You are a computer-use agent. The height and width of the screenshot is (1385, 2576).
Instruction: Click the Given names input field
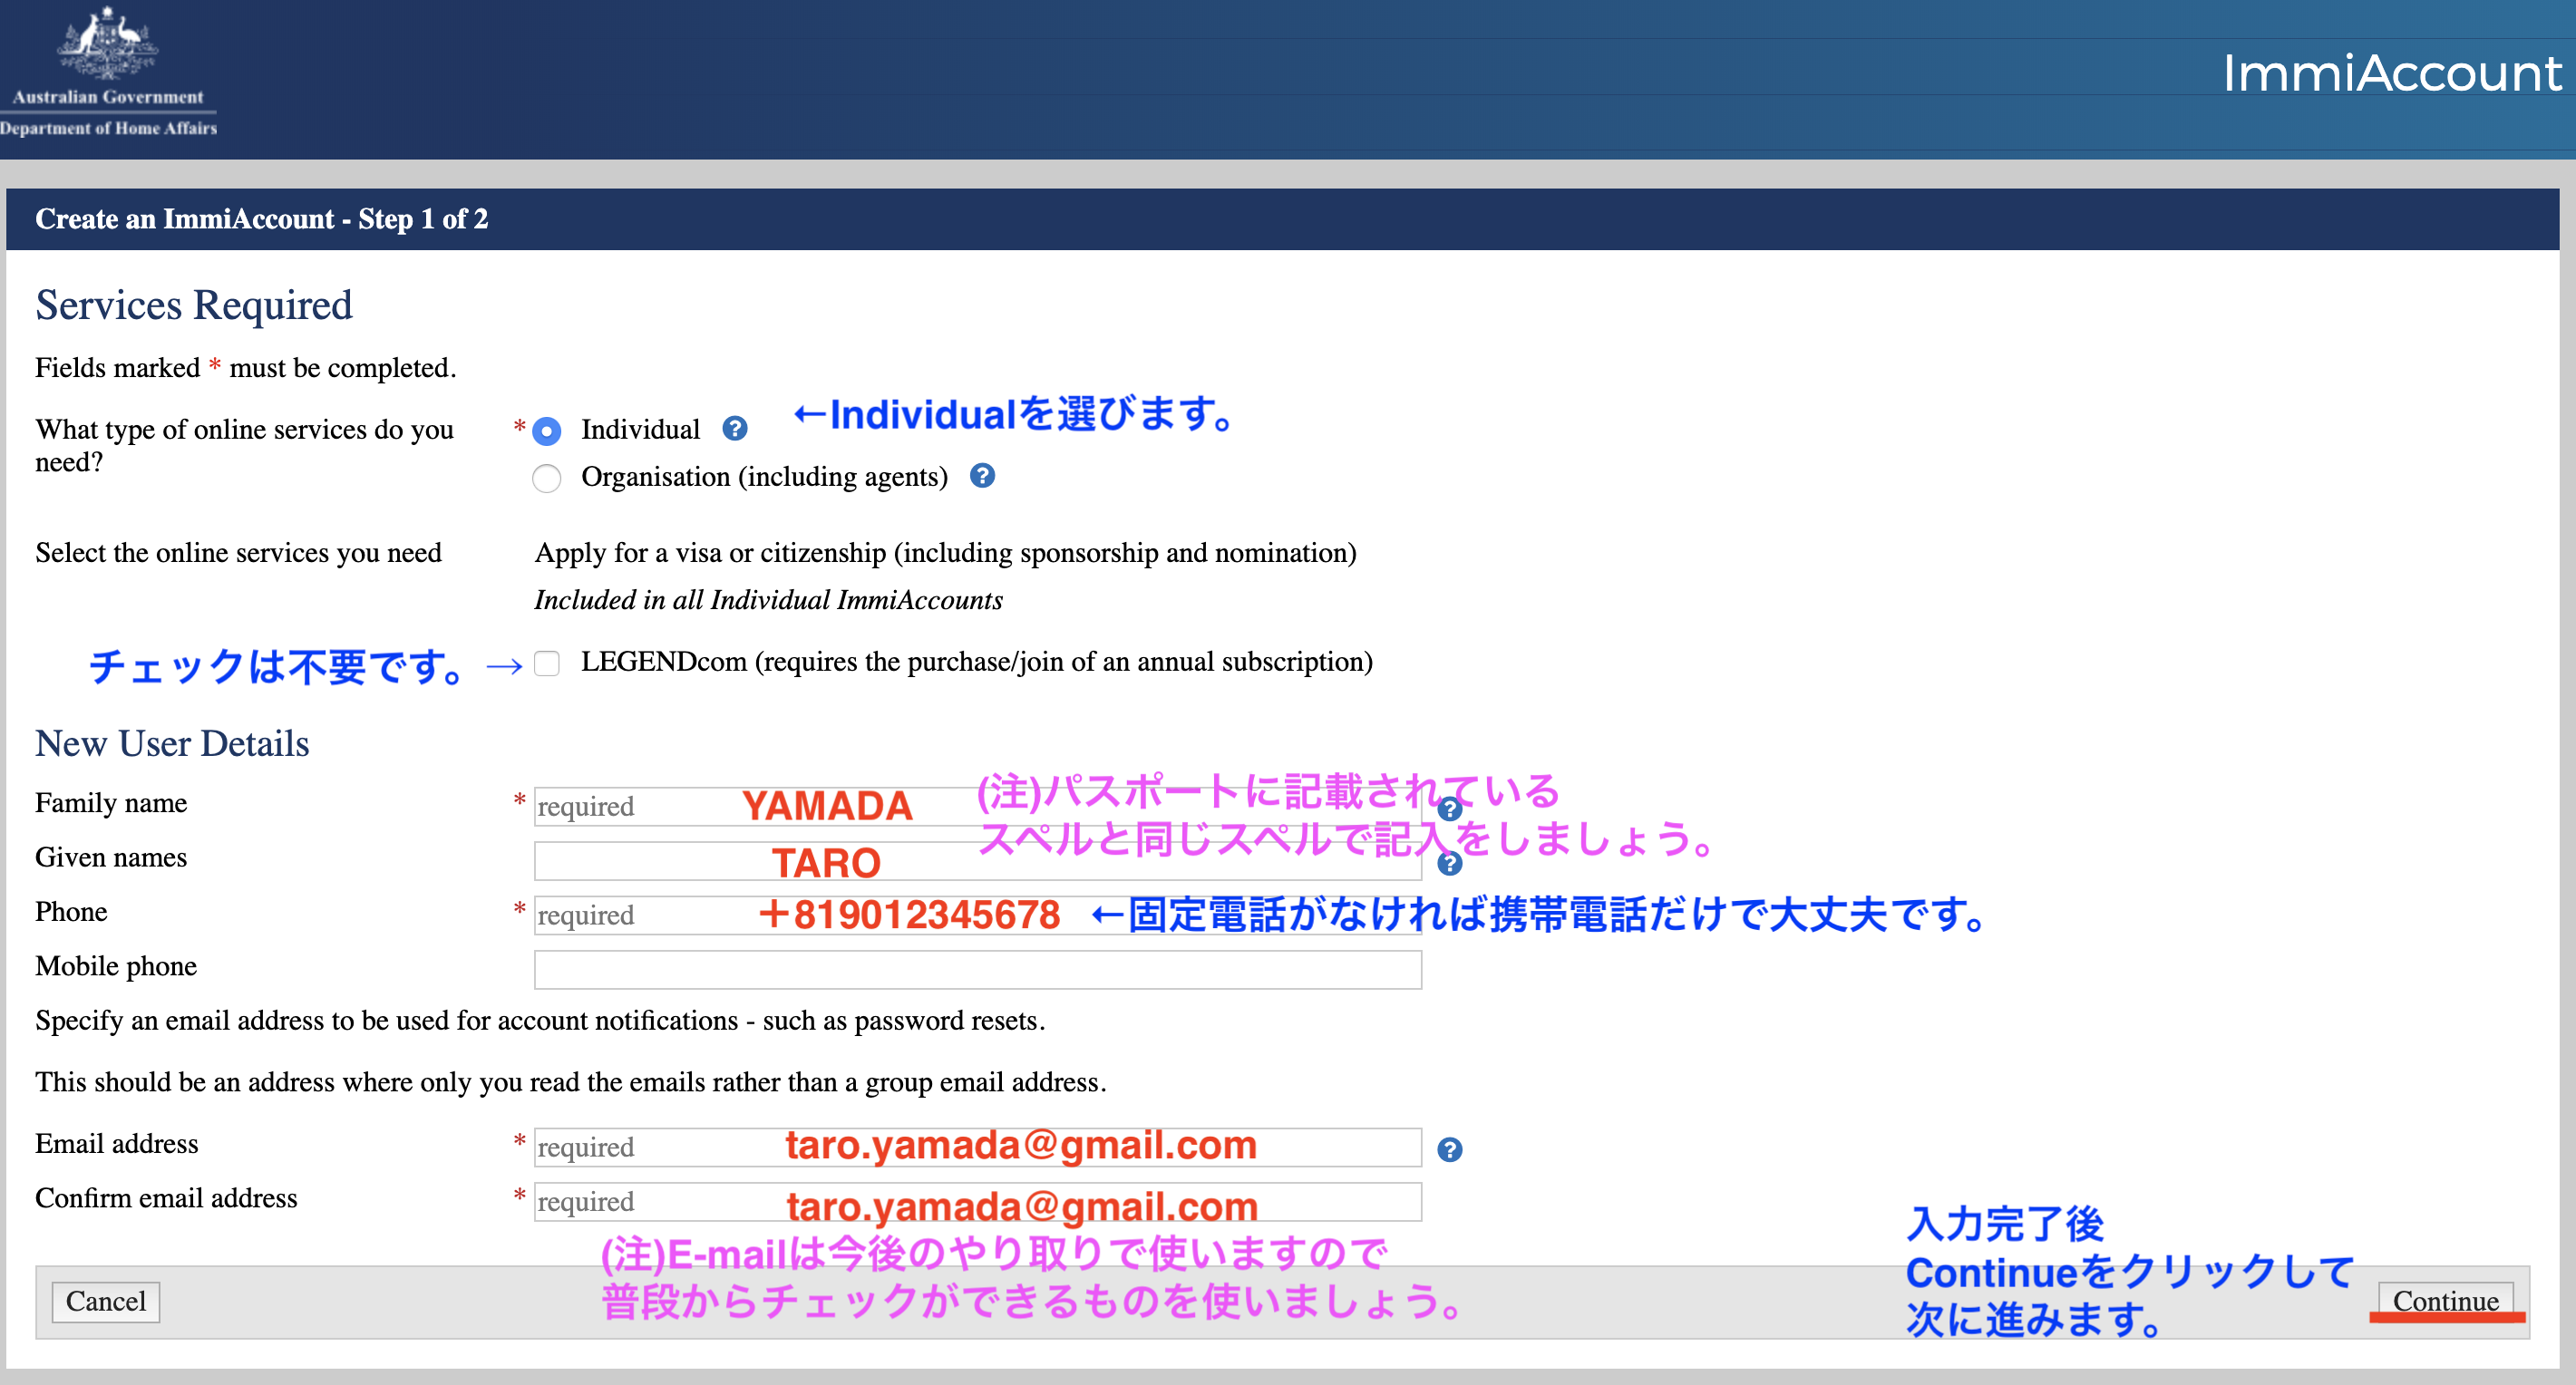(978, 861)
